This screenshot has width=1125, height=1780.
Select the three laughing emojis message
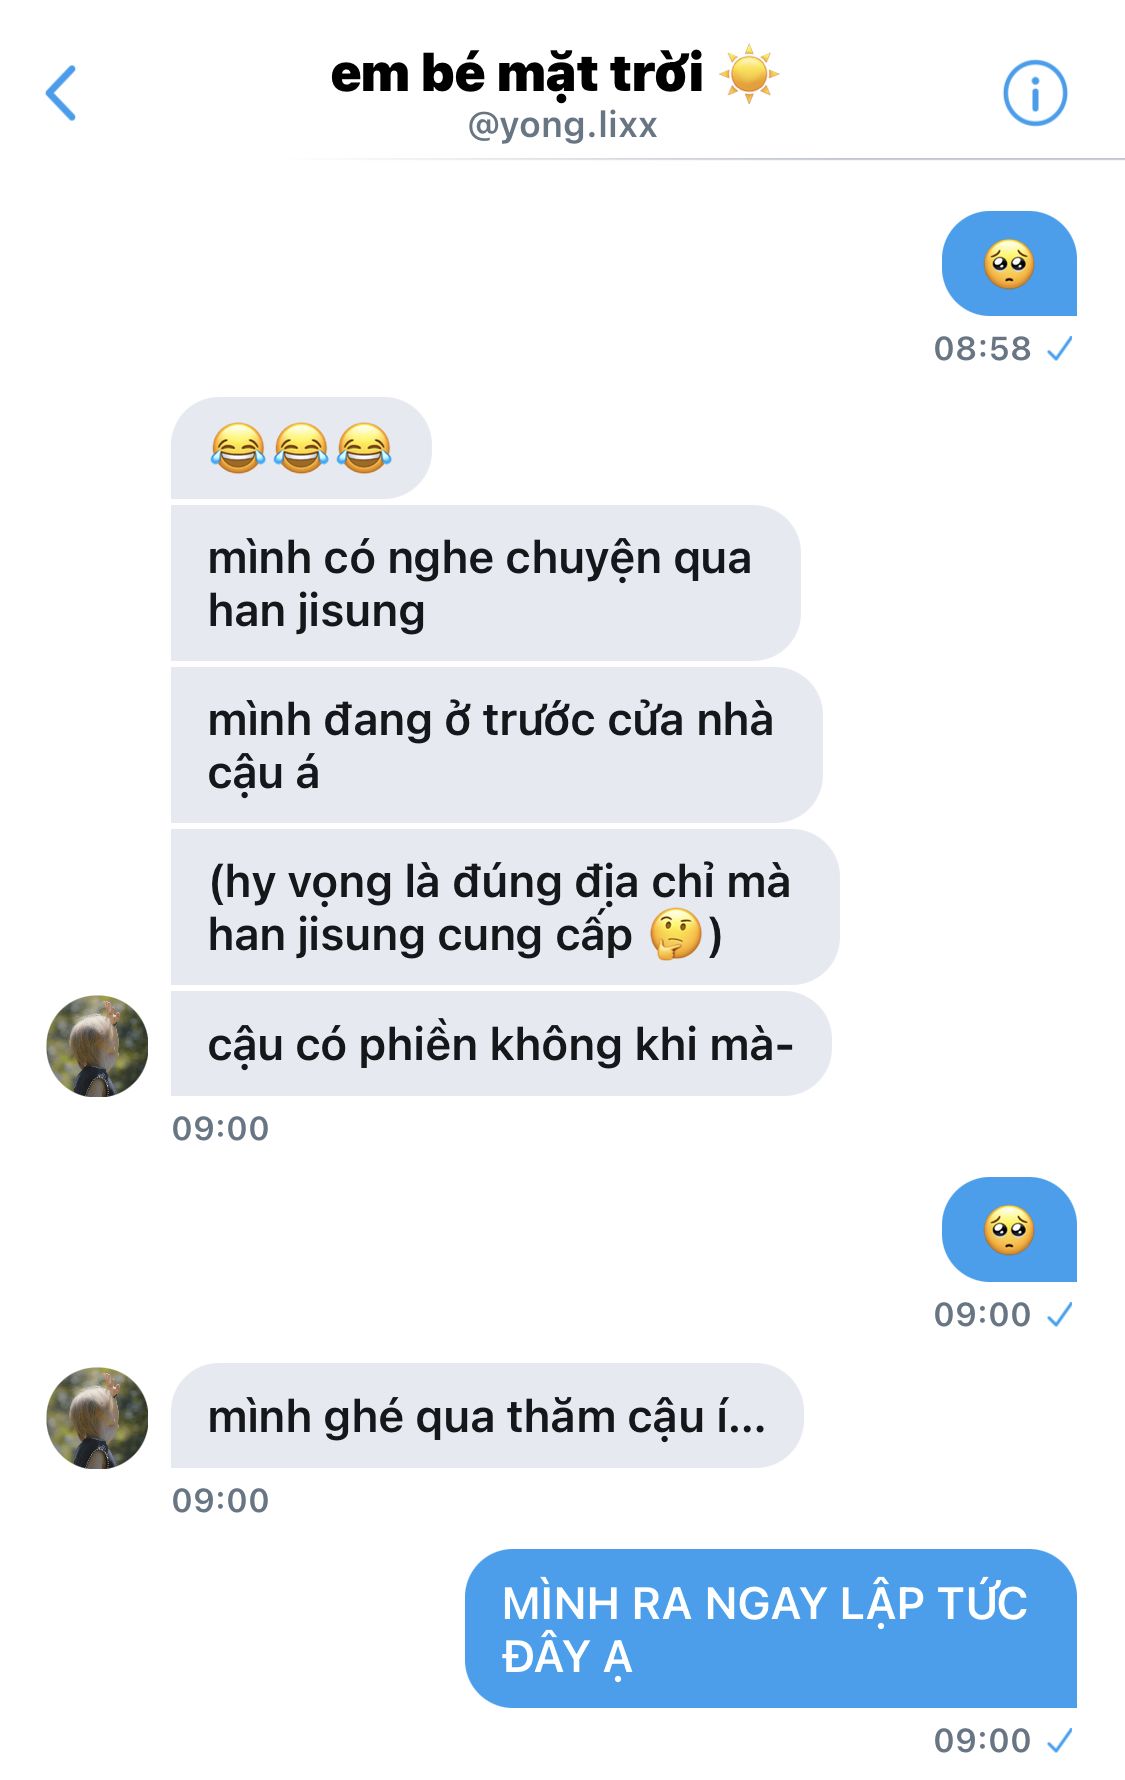click(301, 448)
